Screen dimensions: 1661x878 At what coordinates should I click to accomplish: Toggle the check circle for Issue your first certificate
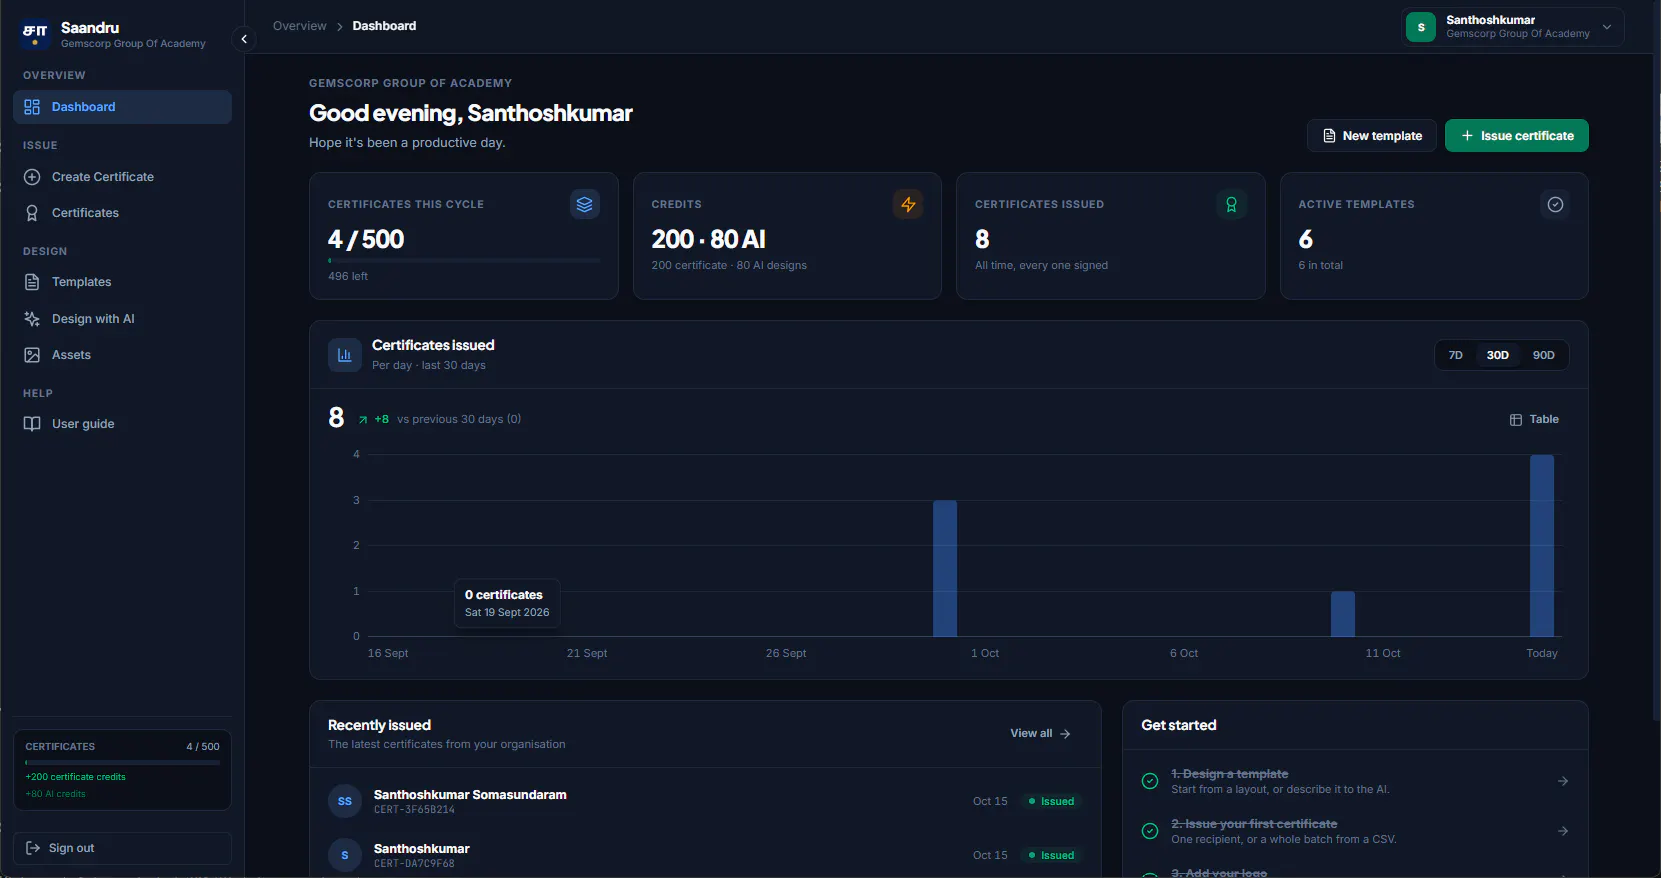(x=1150, y=831)
